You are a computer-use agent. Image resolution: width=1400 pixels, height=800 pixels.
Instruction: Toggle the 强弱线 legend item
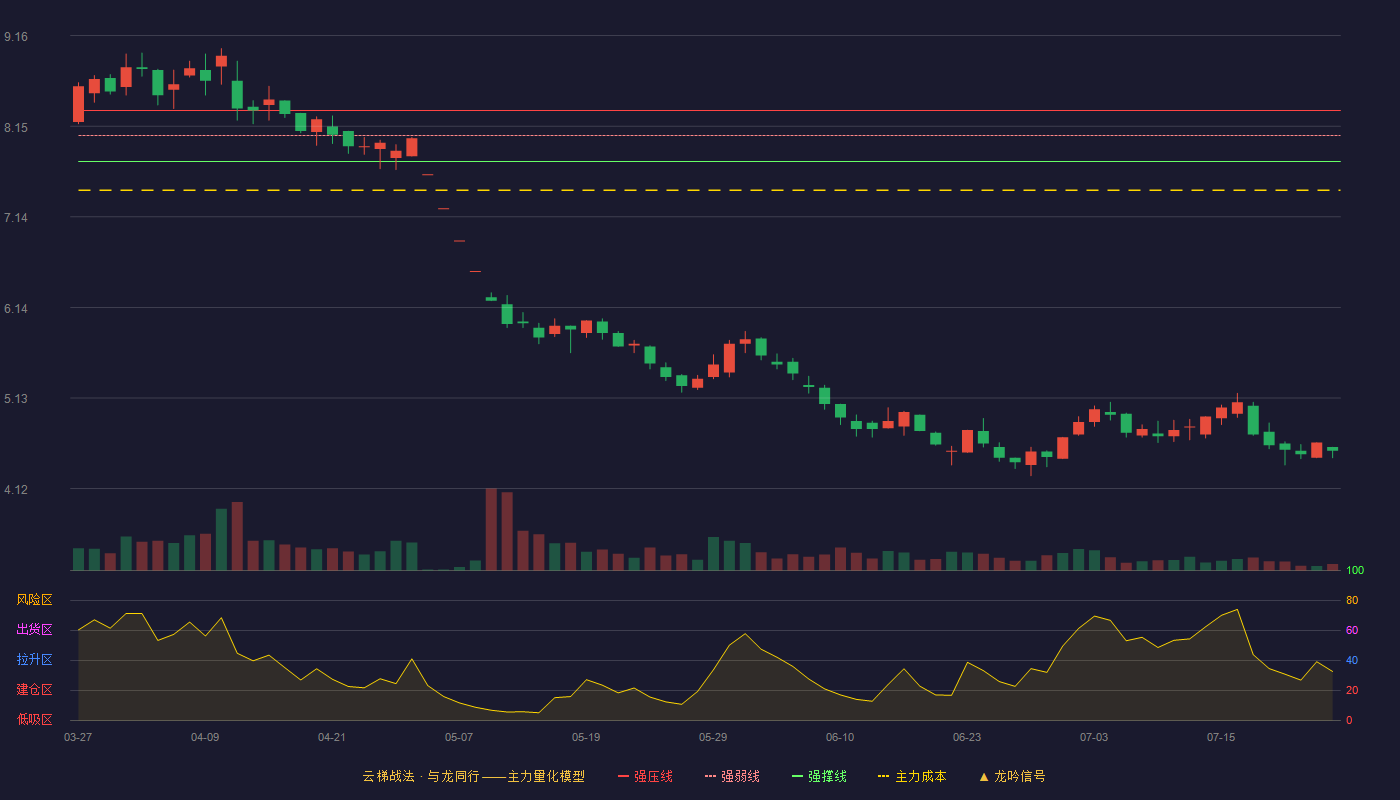click(x=732, y=776)
